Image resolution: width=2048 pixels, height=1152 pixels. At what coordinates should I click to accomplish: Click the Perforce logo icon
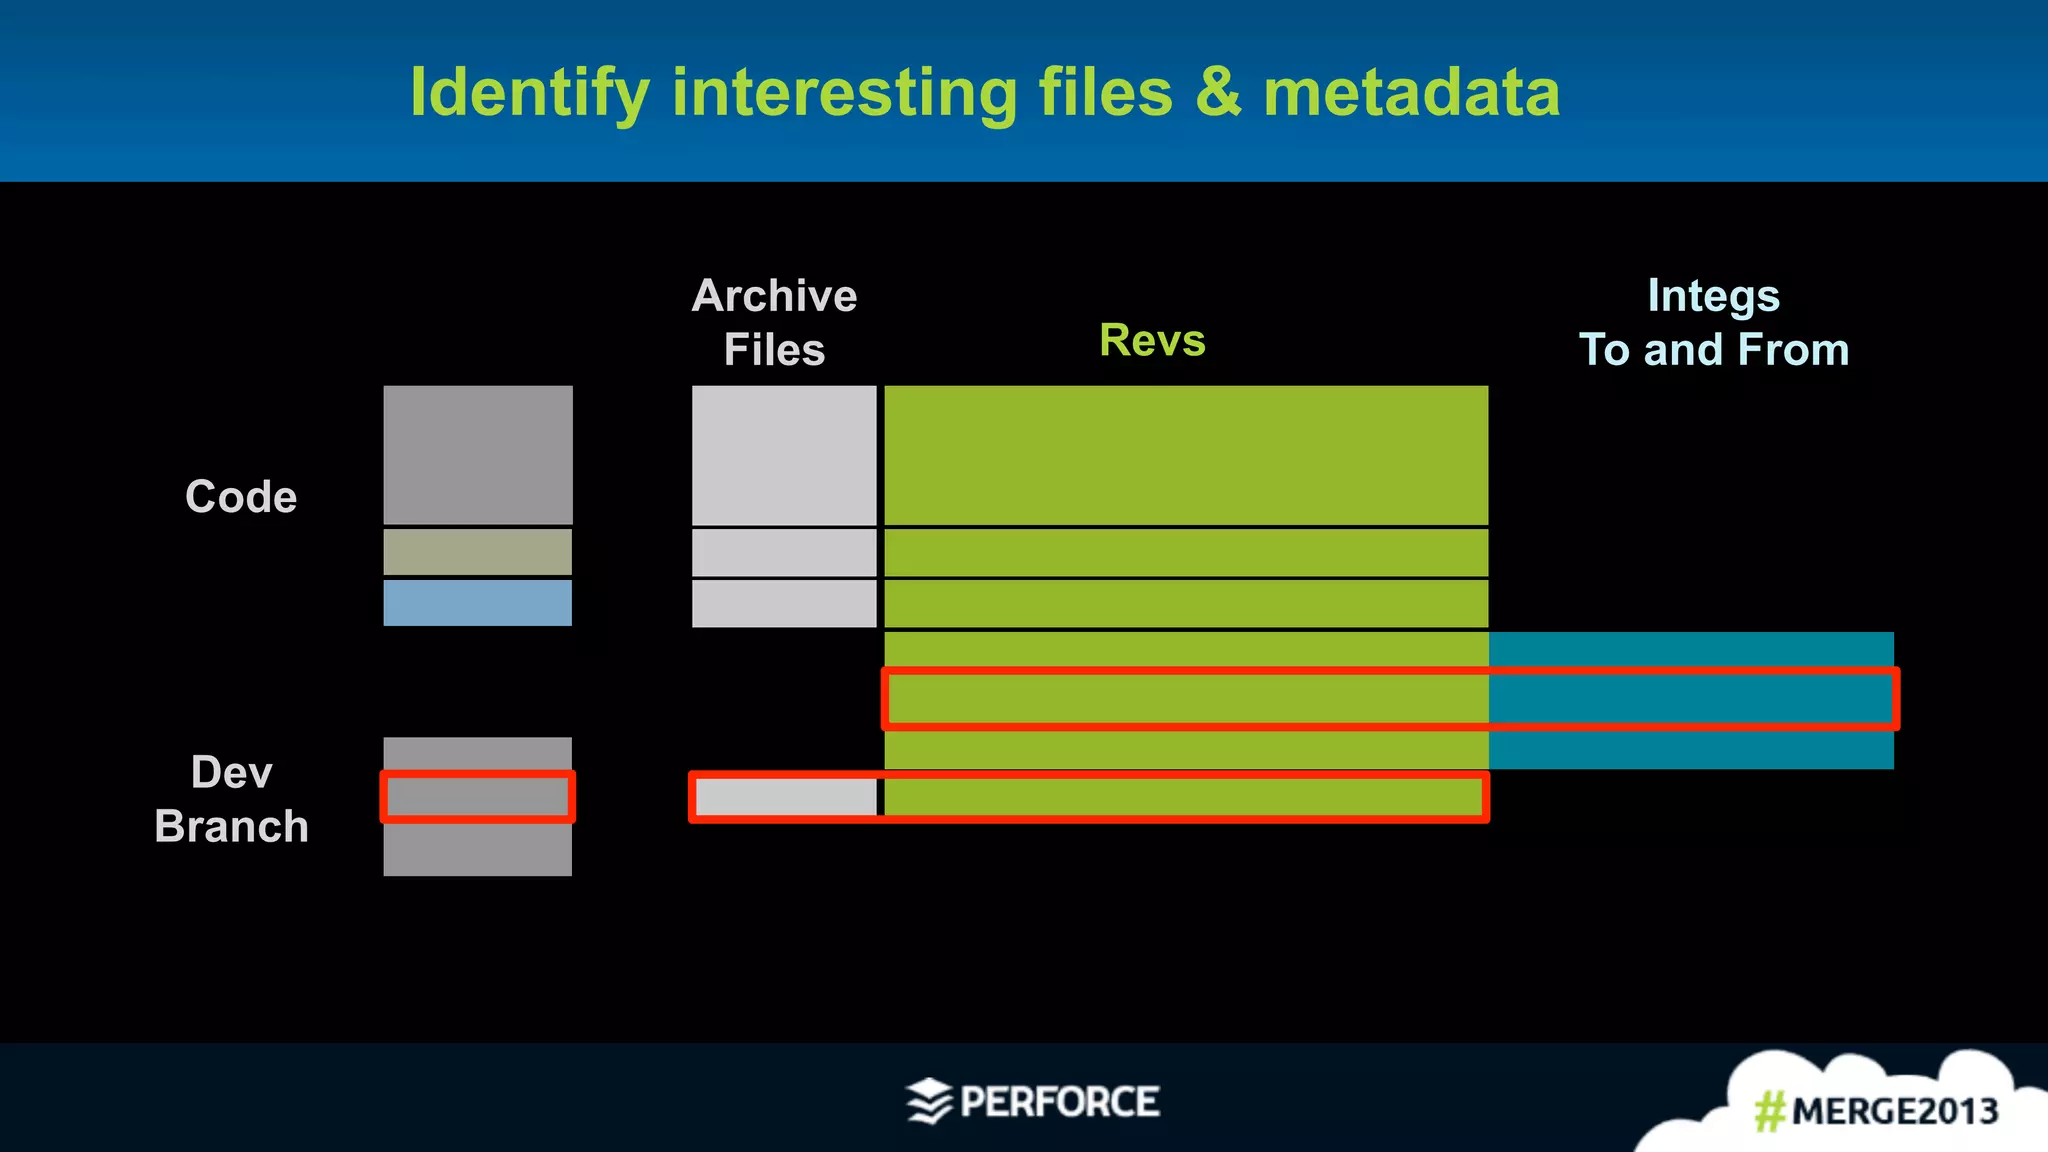click(x=929, y=1101)
